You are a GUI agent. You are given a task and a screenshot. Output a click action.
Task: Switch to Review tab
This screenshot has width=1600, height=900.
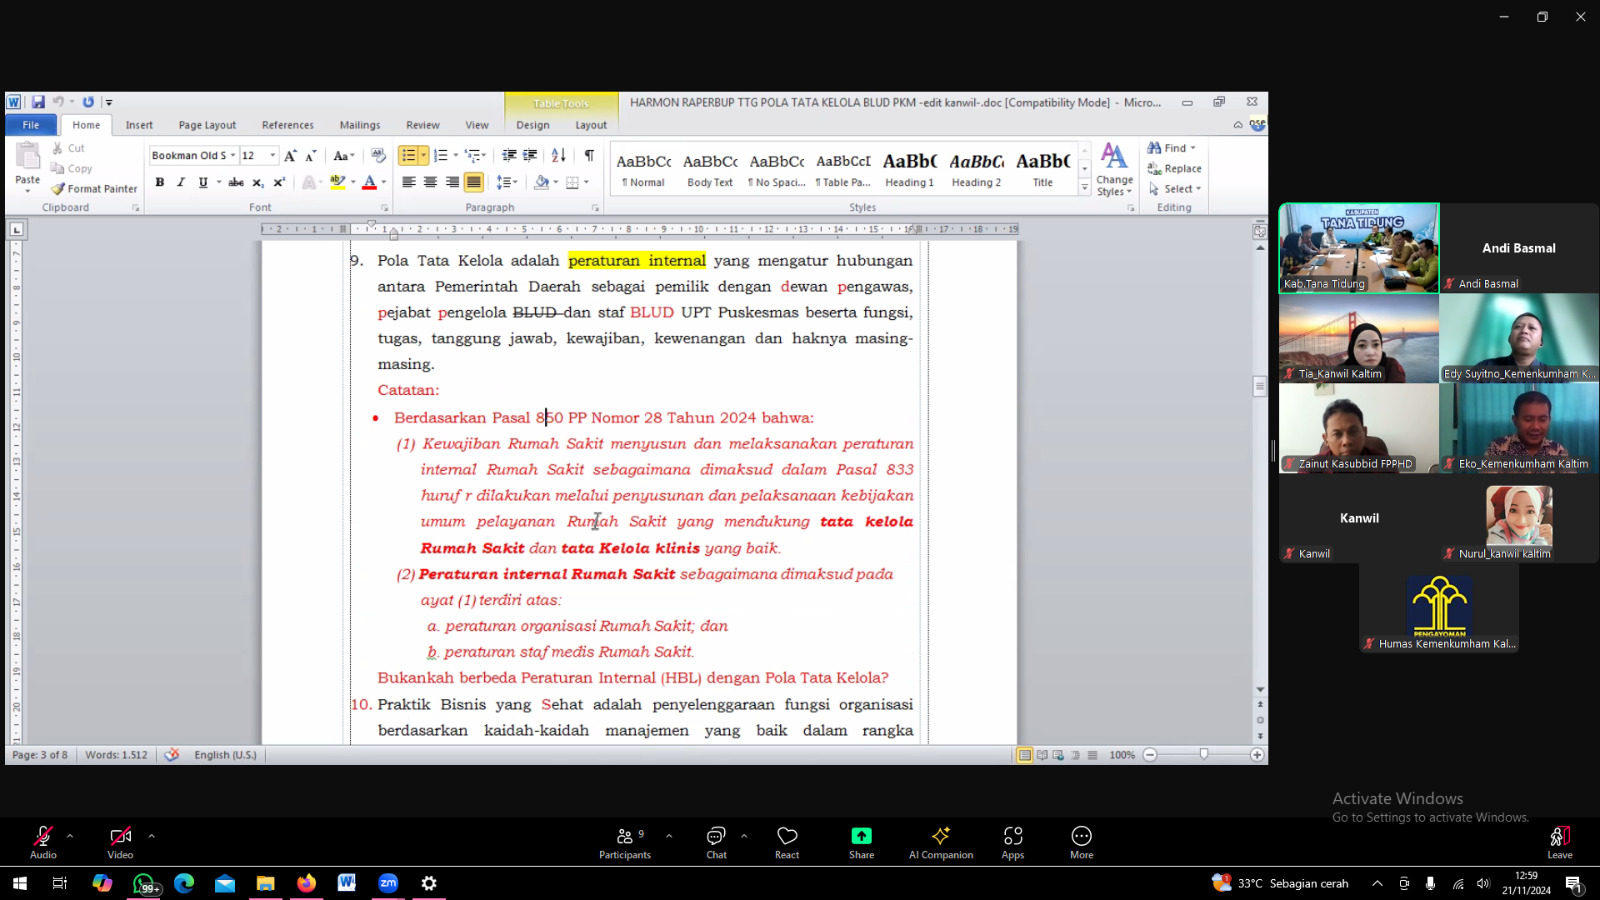click(x=422, y=125)
